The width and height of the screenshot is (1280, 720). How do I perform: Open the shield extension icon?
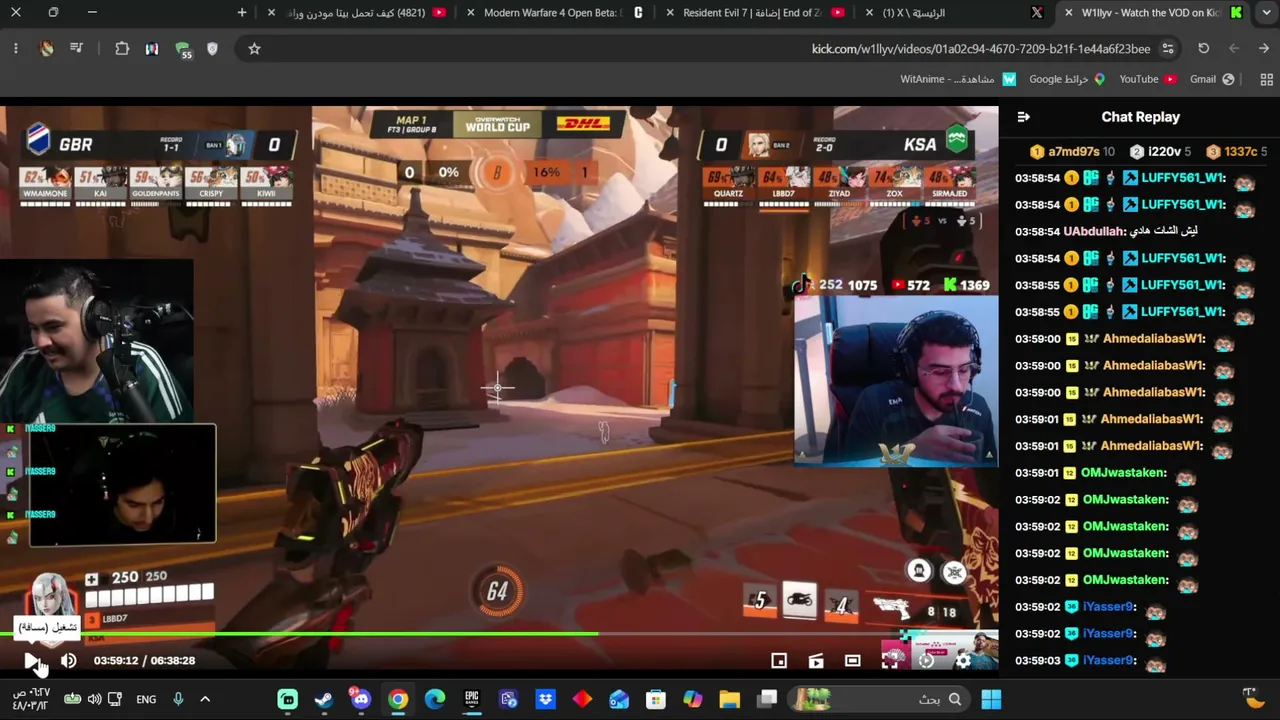pyautogui.click(x=212, y=49)
